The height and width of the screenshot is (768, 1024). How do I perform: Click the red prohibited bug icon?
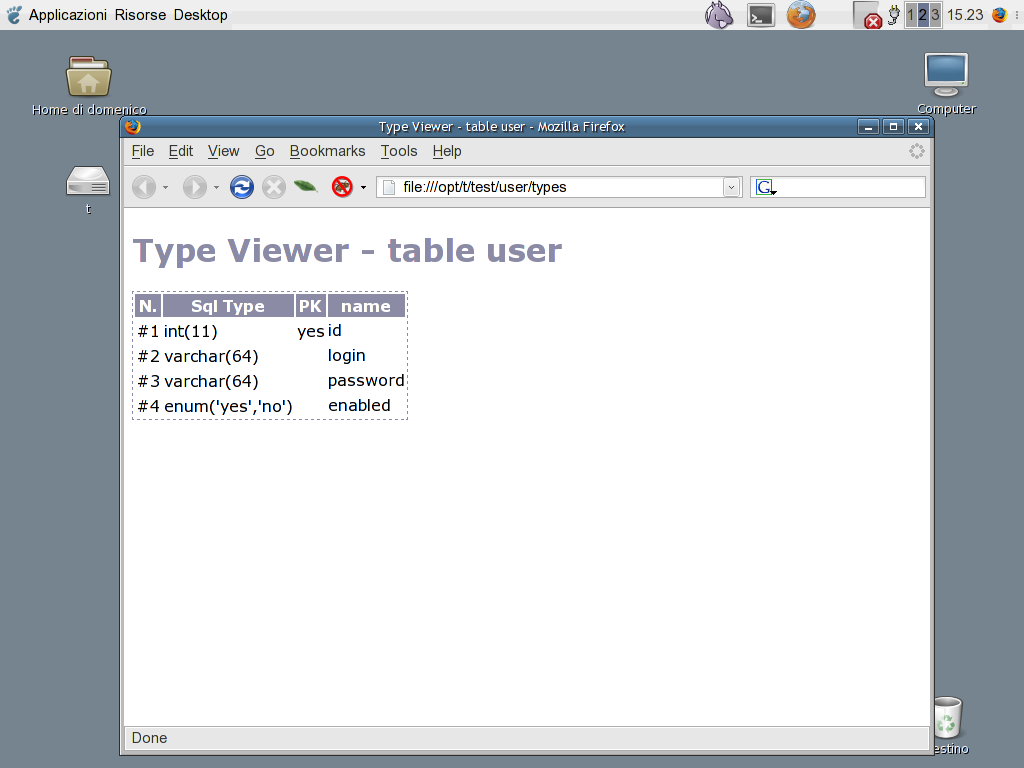343,187
